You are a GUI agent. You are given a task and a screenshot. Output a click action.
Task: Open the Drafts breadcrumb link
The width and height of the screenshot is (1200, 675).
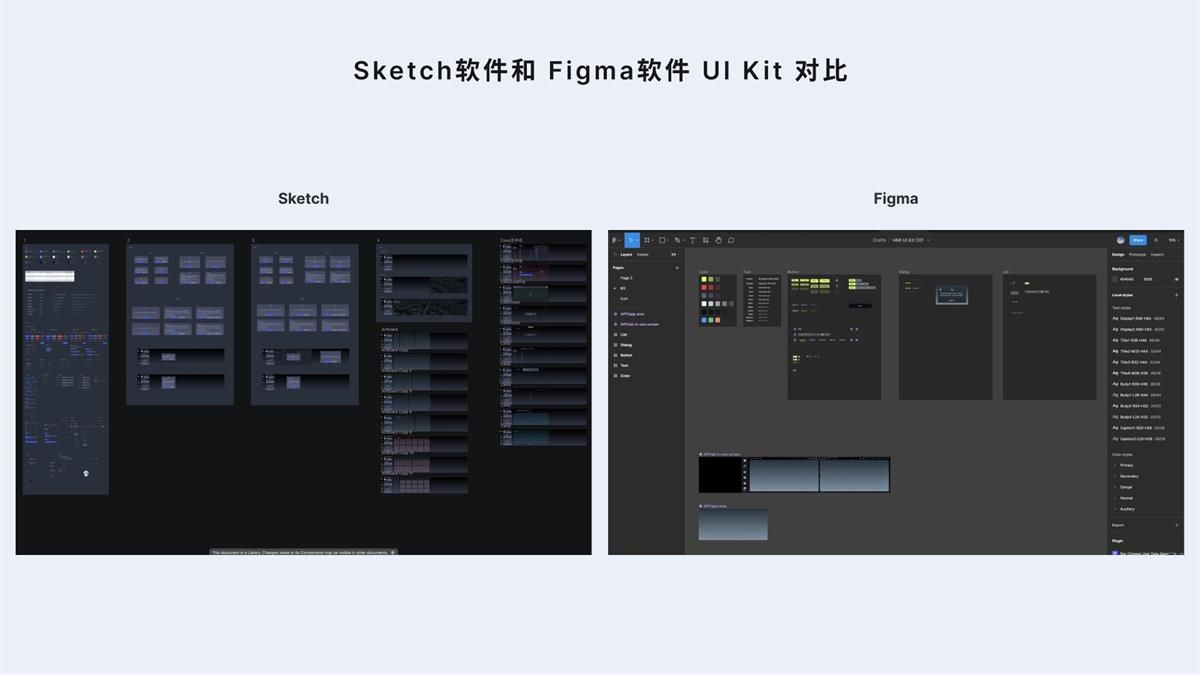(x=879, y=240)
